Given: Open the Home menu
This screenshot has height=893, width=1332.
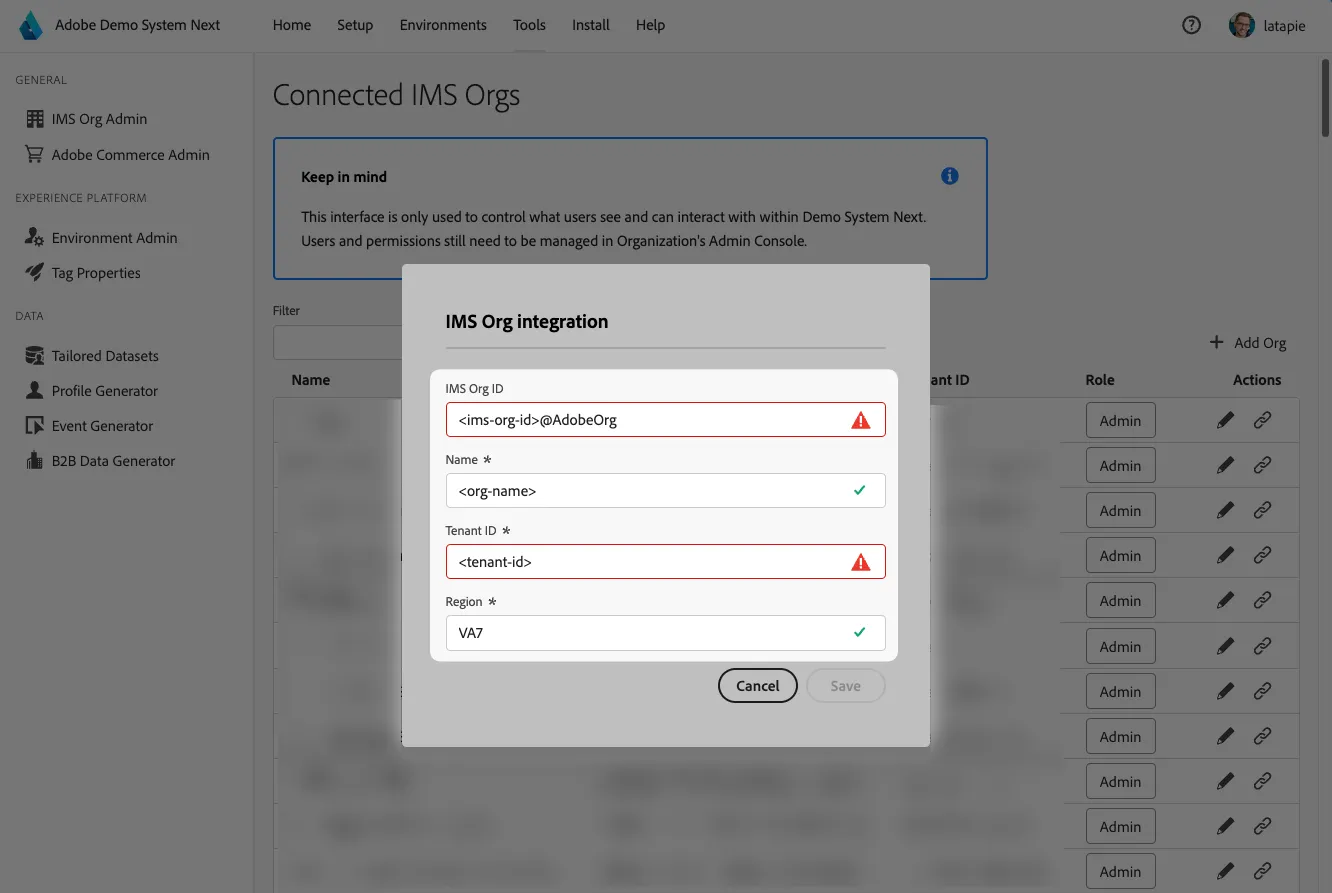Looking at the screenshot, I should (x=292, y=25).
